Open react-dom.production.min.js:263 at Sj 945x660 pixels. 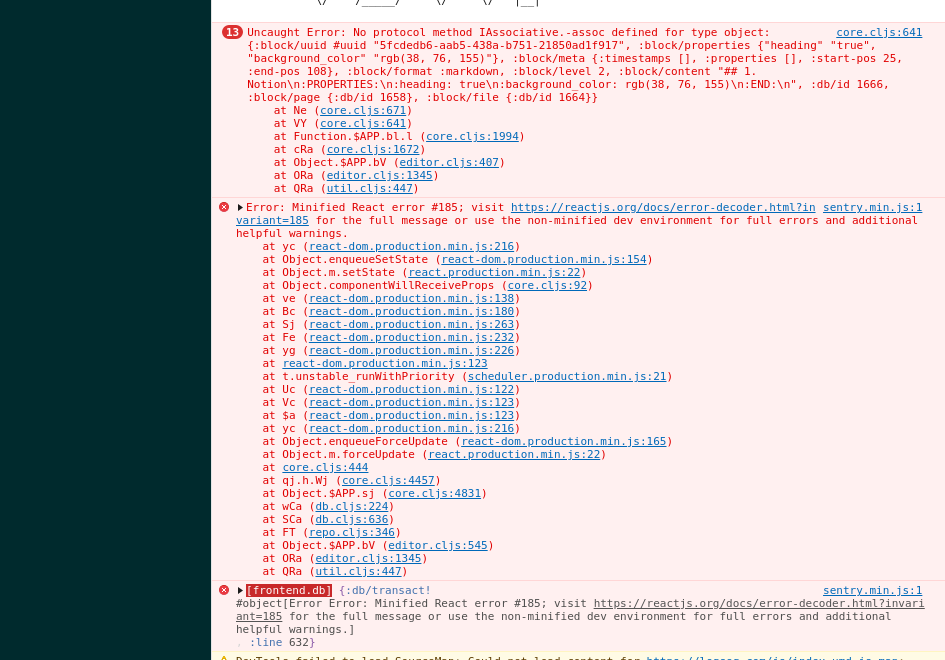point(412,324)
